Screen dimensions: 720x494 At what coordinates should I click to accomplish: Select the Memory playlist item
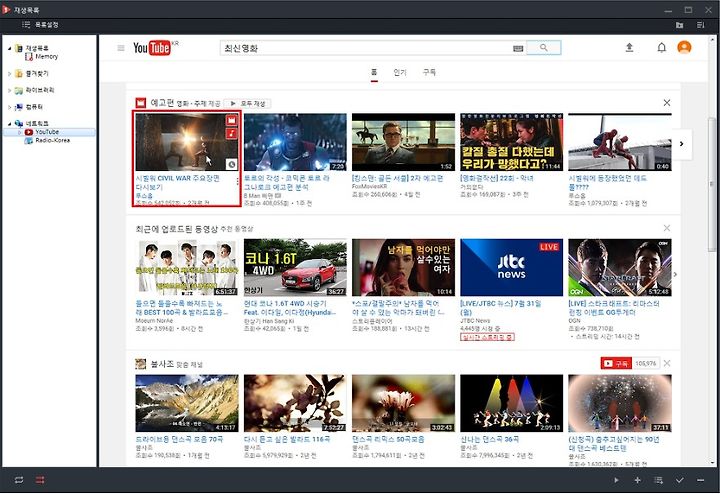coord(42,56)
